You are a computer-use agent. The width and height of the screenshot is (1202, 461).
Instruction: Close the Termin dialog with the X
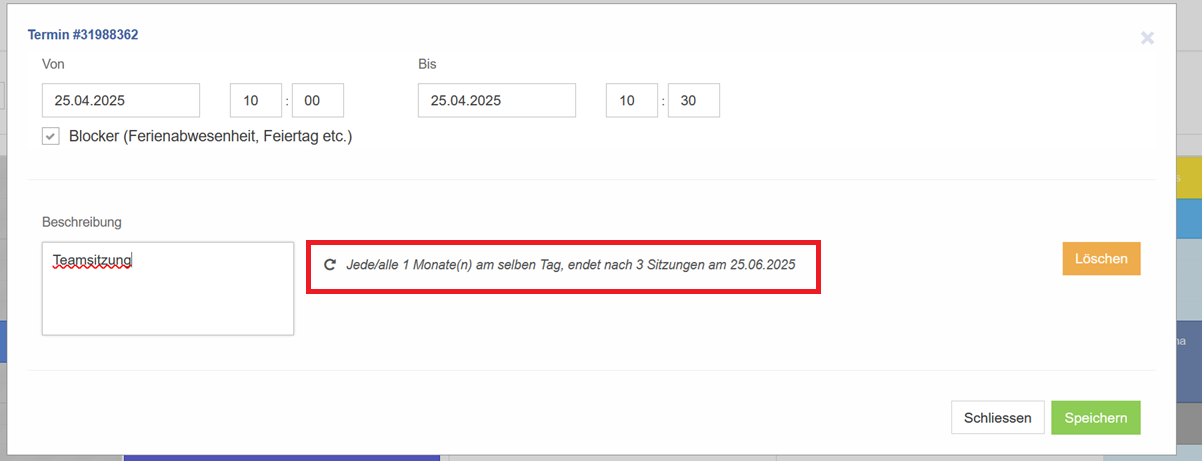click(x=1147, y=38)
